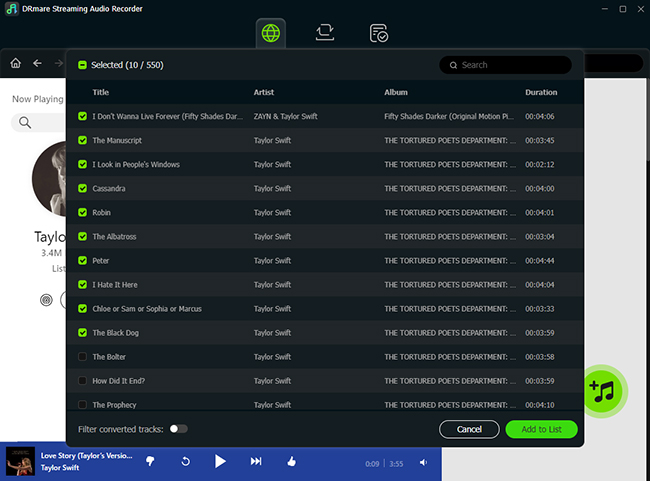Image resolution: width=650 pixels, height=481 pixels.
Task: Play Love Story in the player bar
Action: tap(220, 461)
